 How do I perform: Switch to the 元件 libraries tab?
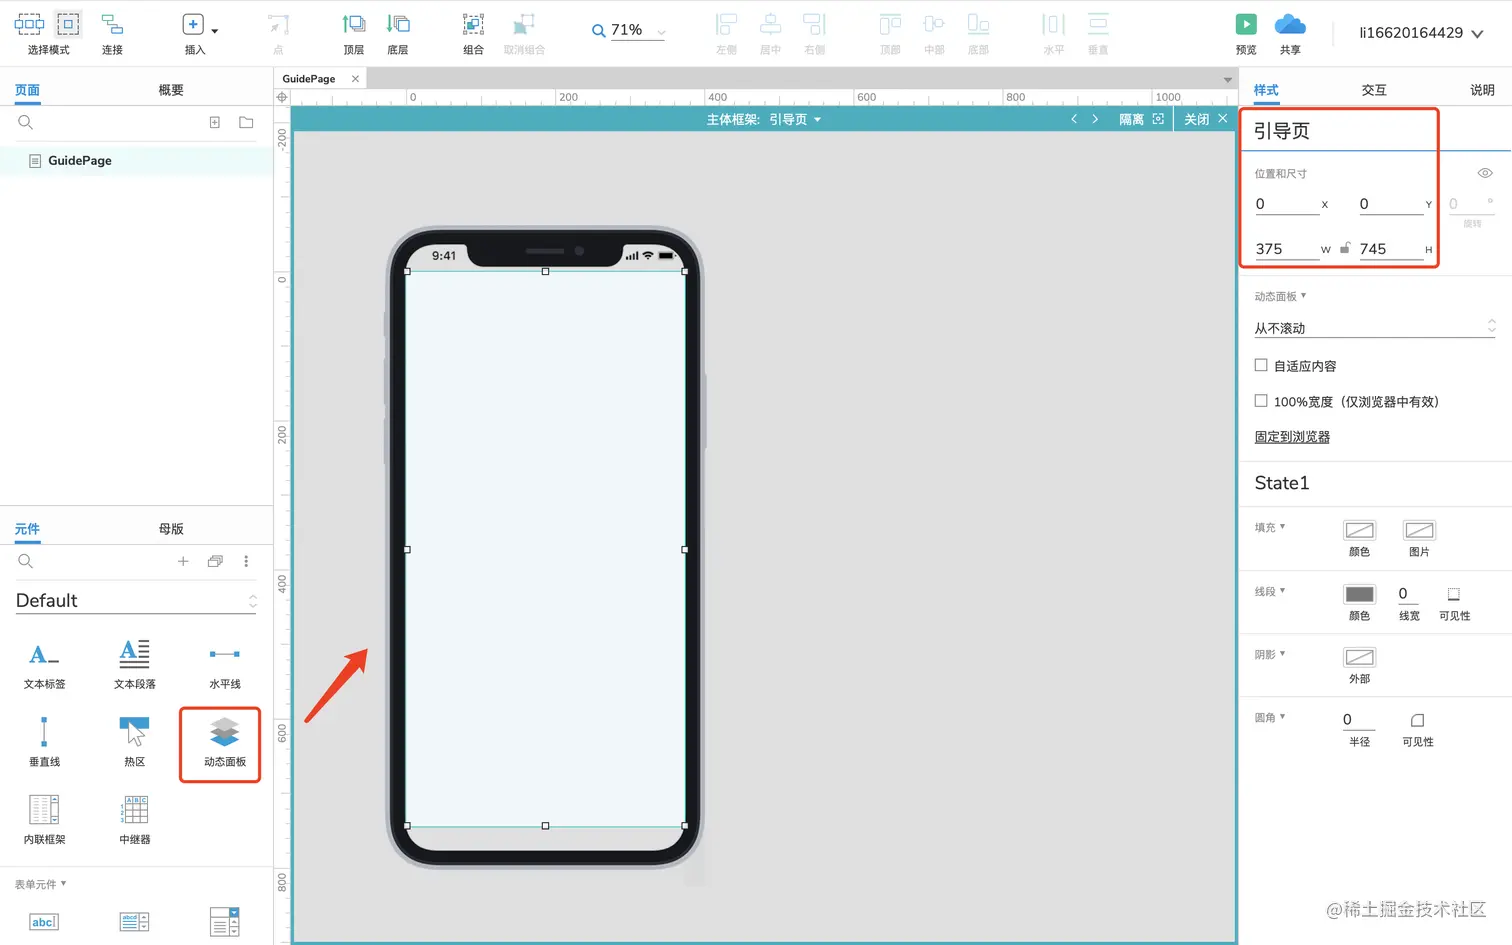click(x=27, y=529)
